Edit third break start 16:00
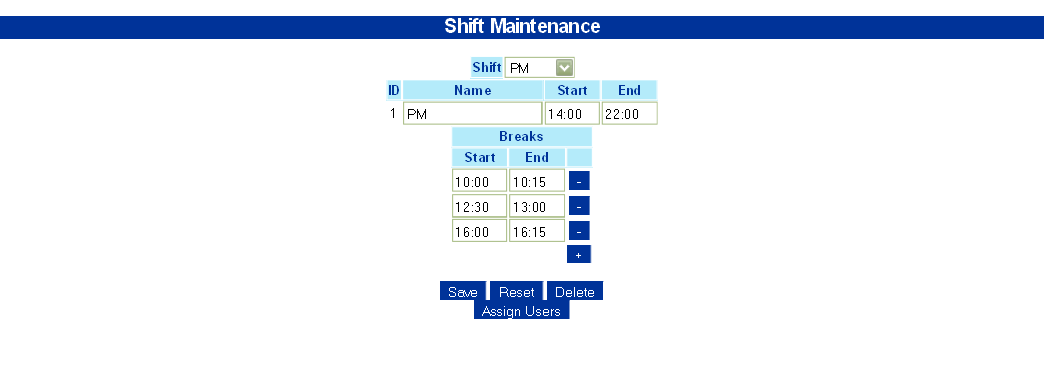Image resolution: width=1044 pixels, height=366 pixels. 479,231
